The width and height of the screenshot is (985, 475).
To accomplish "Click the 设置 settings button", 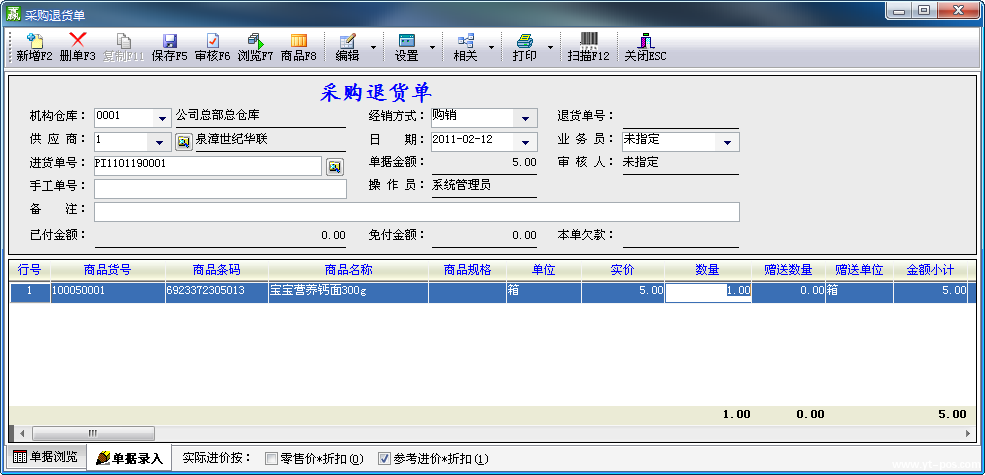I will (x=406, y=47).
